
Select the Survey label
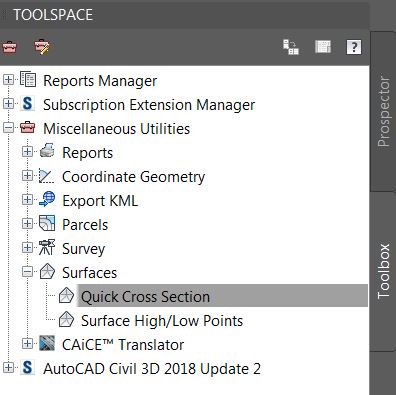click(x=83, y=249)
